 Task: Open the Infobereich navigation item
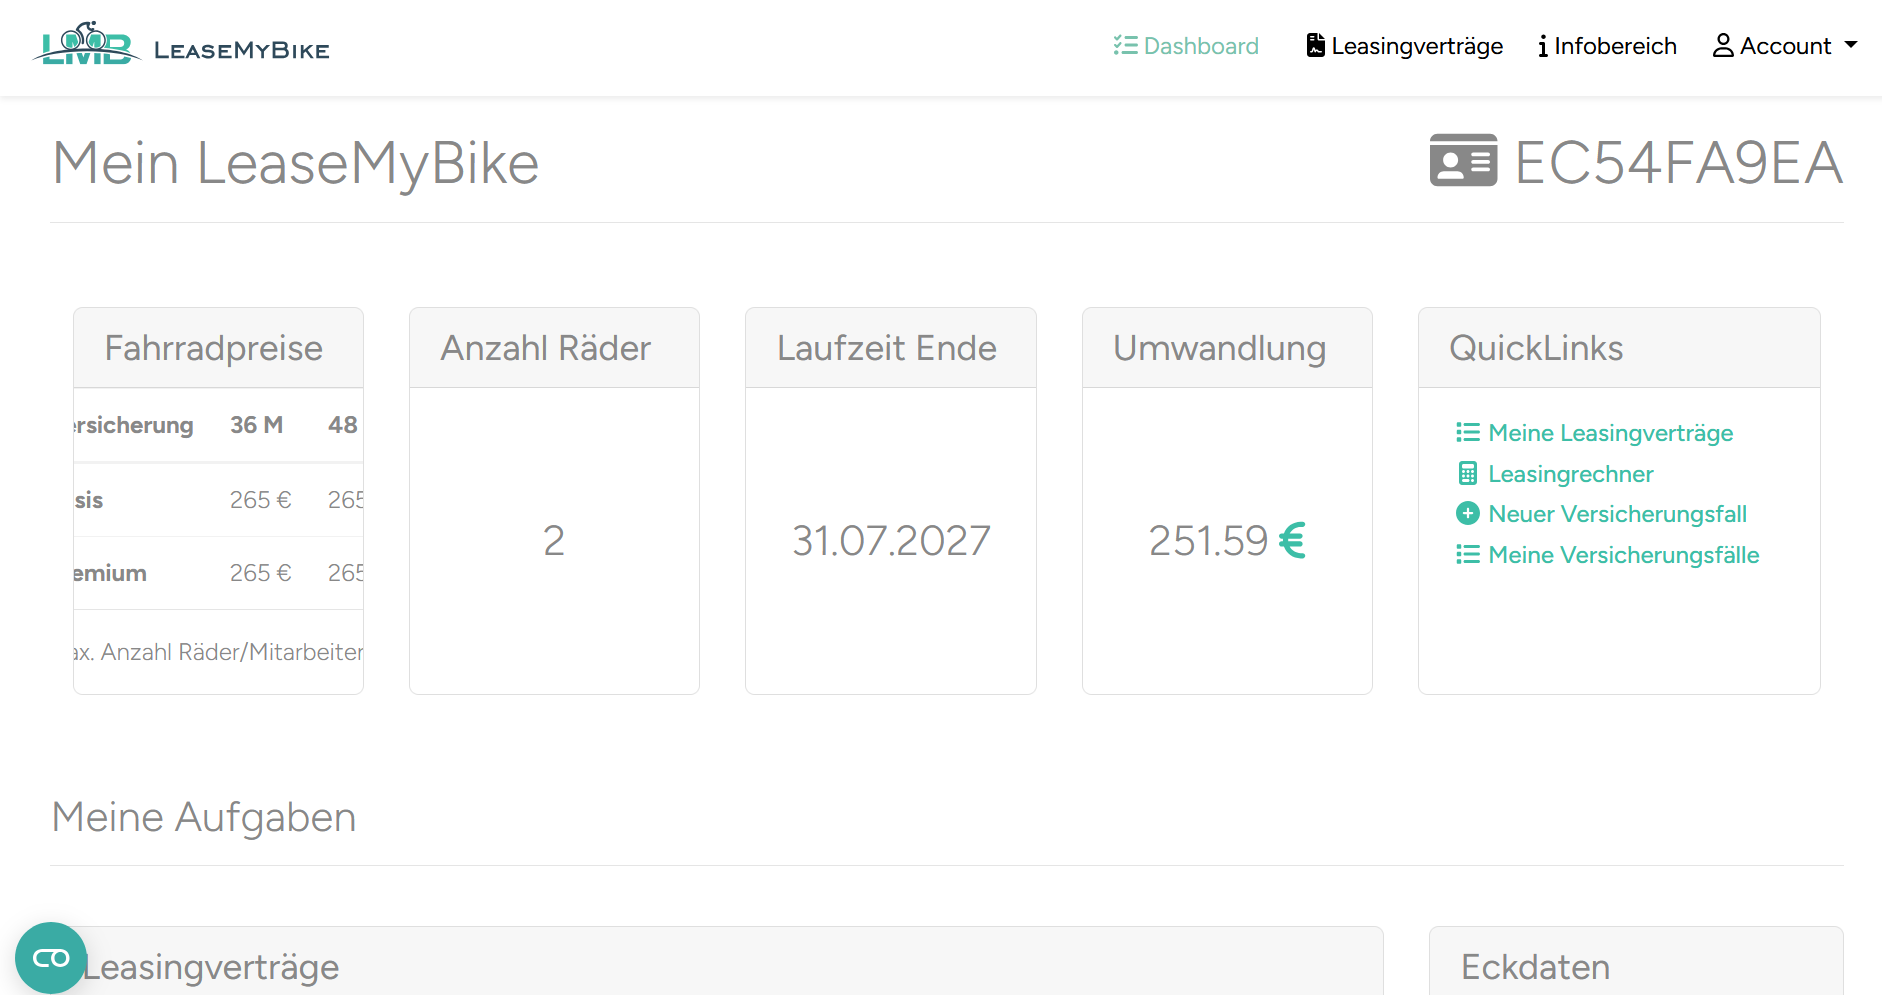pyautogui.click(x=1607, y=46)
